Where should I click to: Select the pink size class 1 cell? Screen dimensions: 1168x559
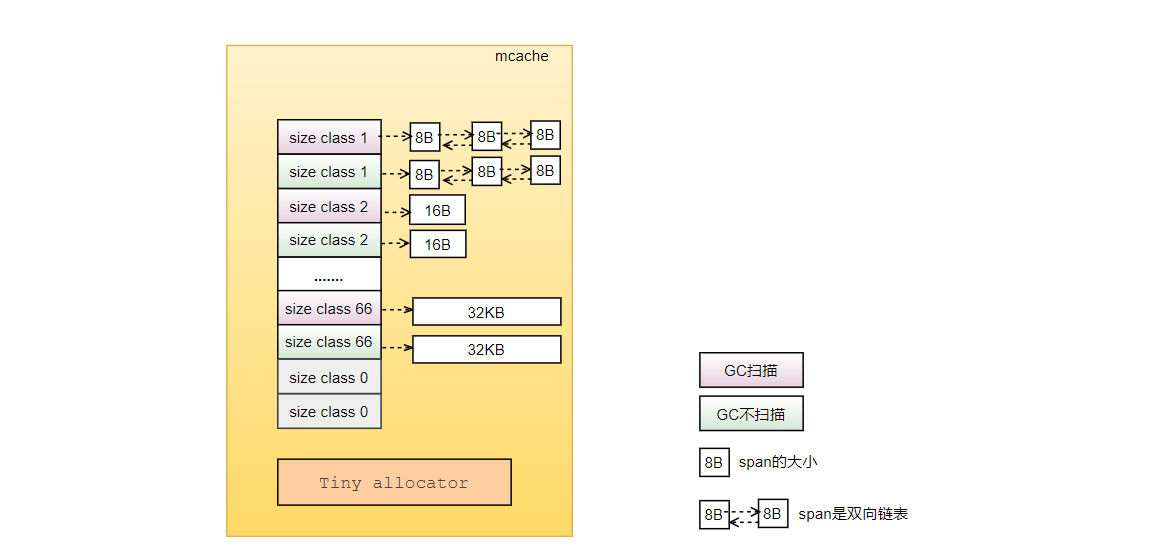click(329, 137)
